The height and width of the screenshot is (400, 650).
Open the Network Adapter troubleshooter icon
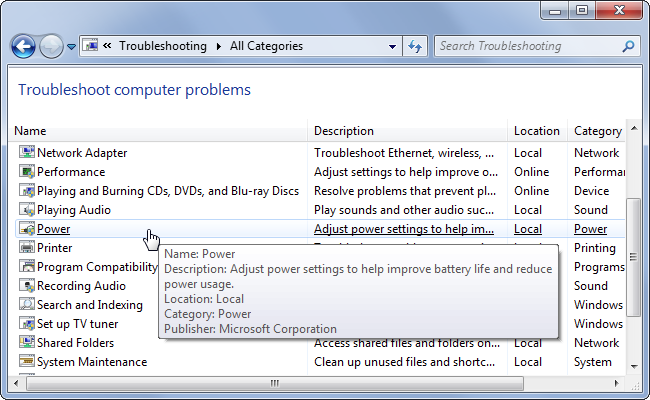tap(27, 152)
